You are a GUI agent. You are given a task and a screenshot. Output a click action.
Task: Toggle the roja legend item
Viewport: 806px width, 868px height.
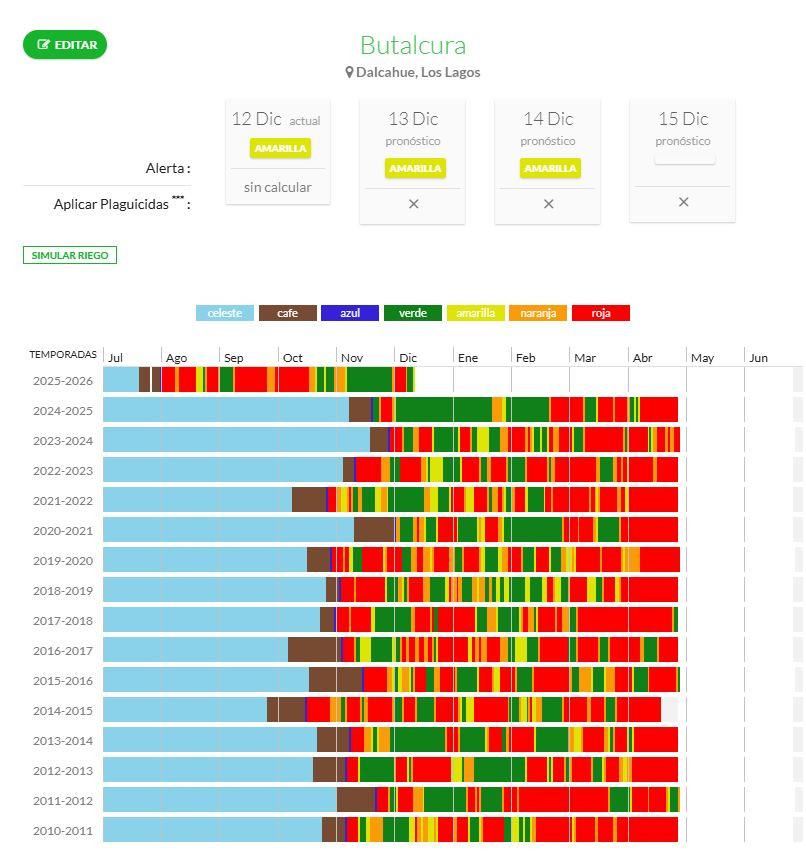pos(600,313)
